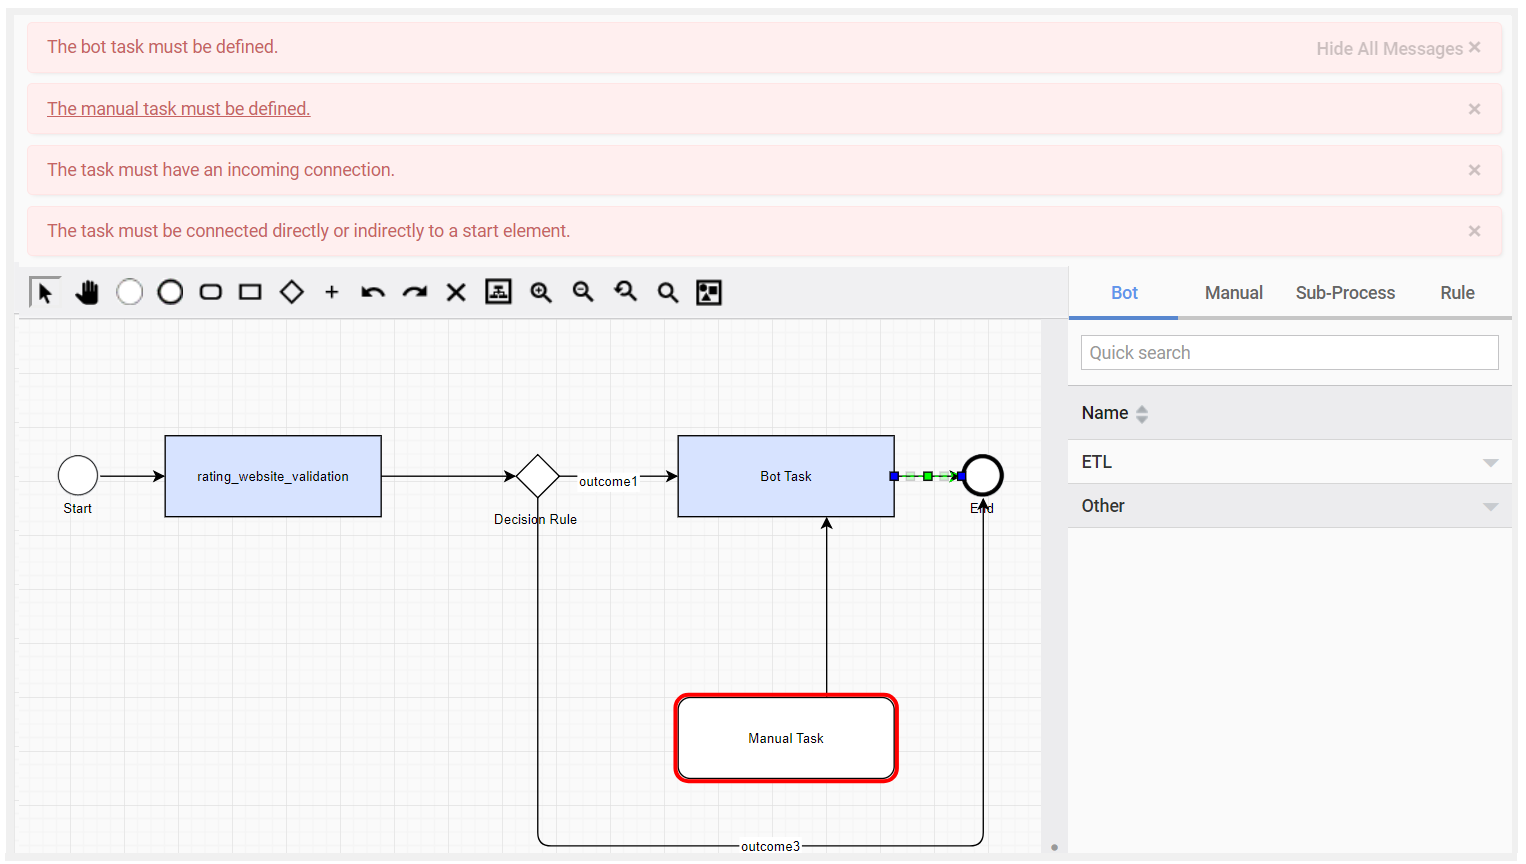Open the Sub-Process tab
The height and width of the screenshot is (864, 1526).
(x=1345, y=293)
